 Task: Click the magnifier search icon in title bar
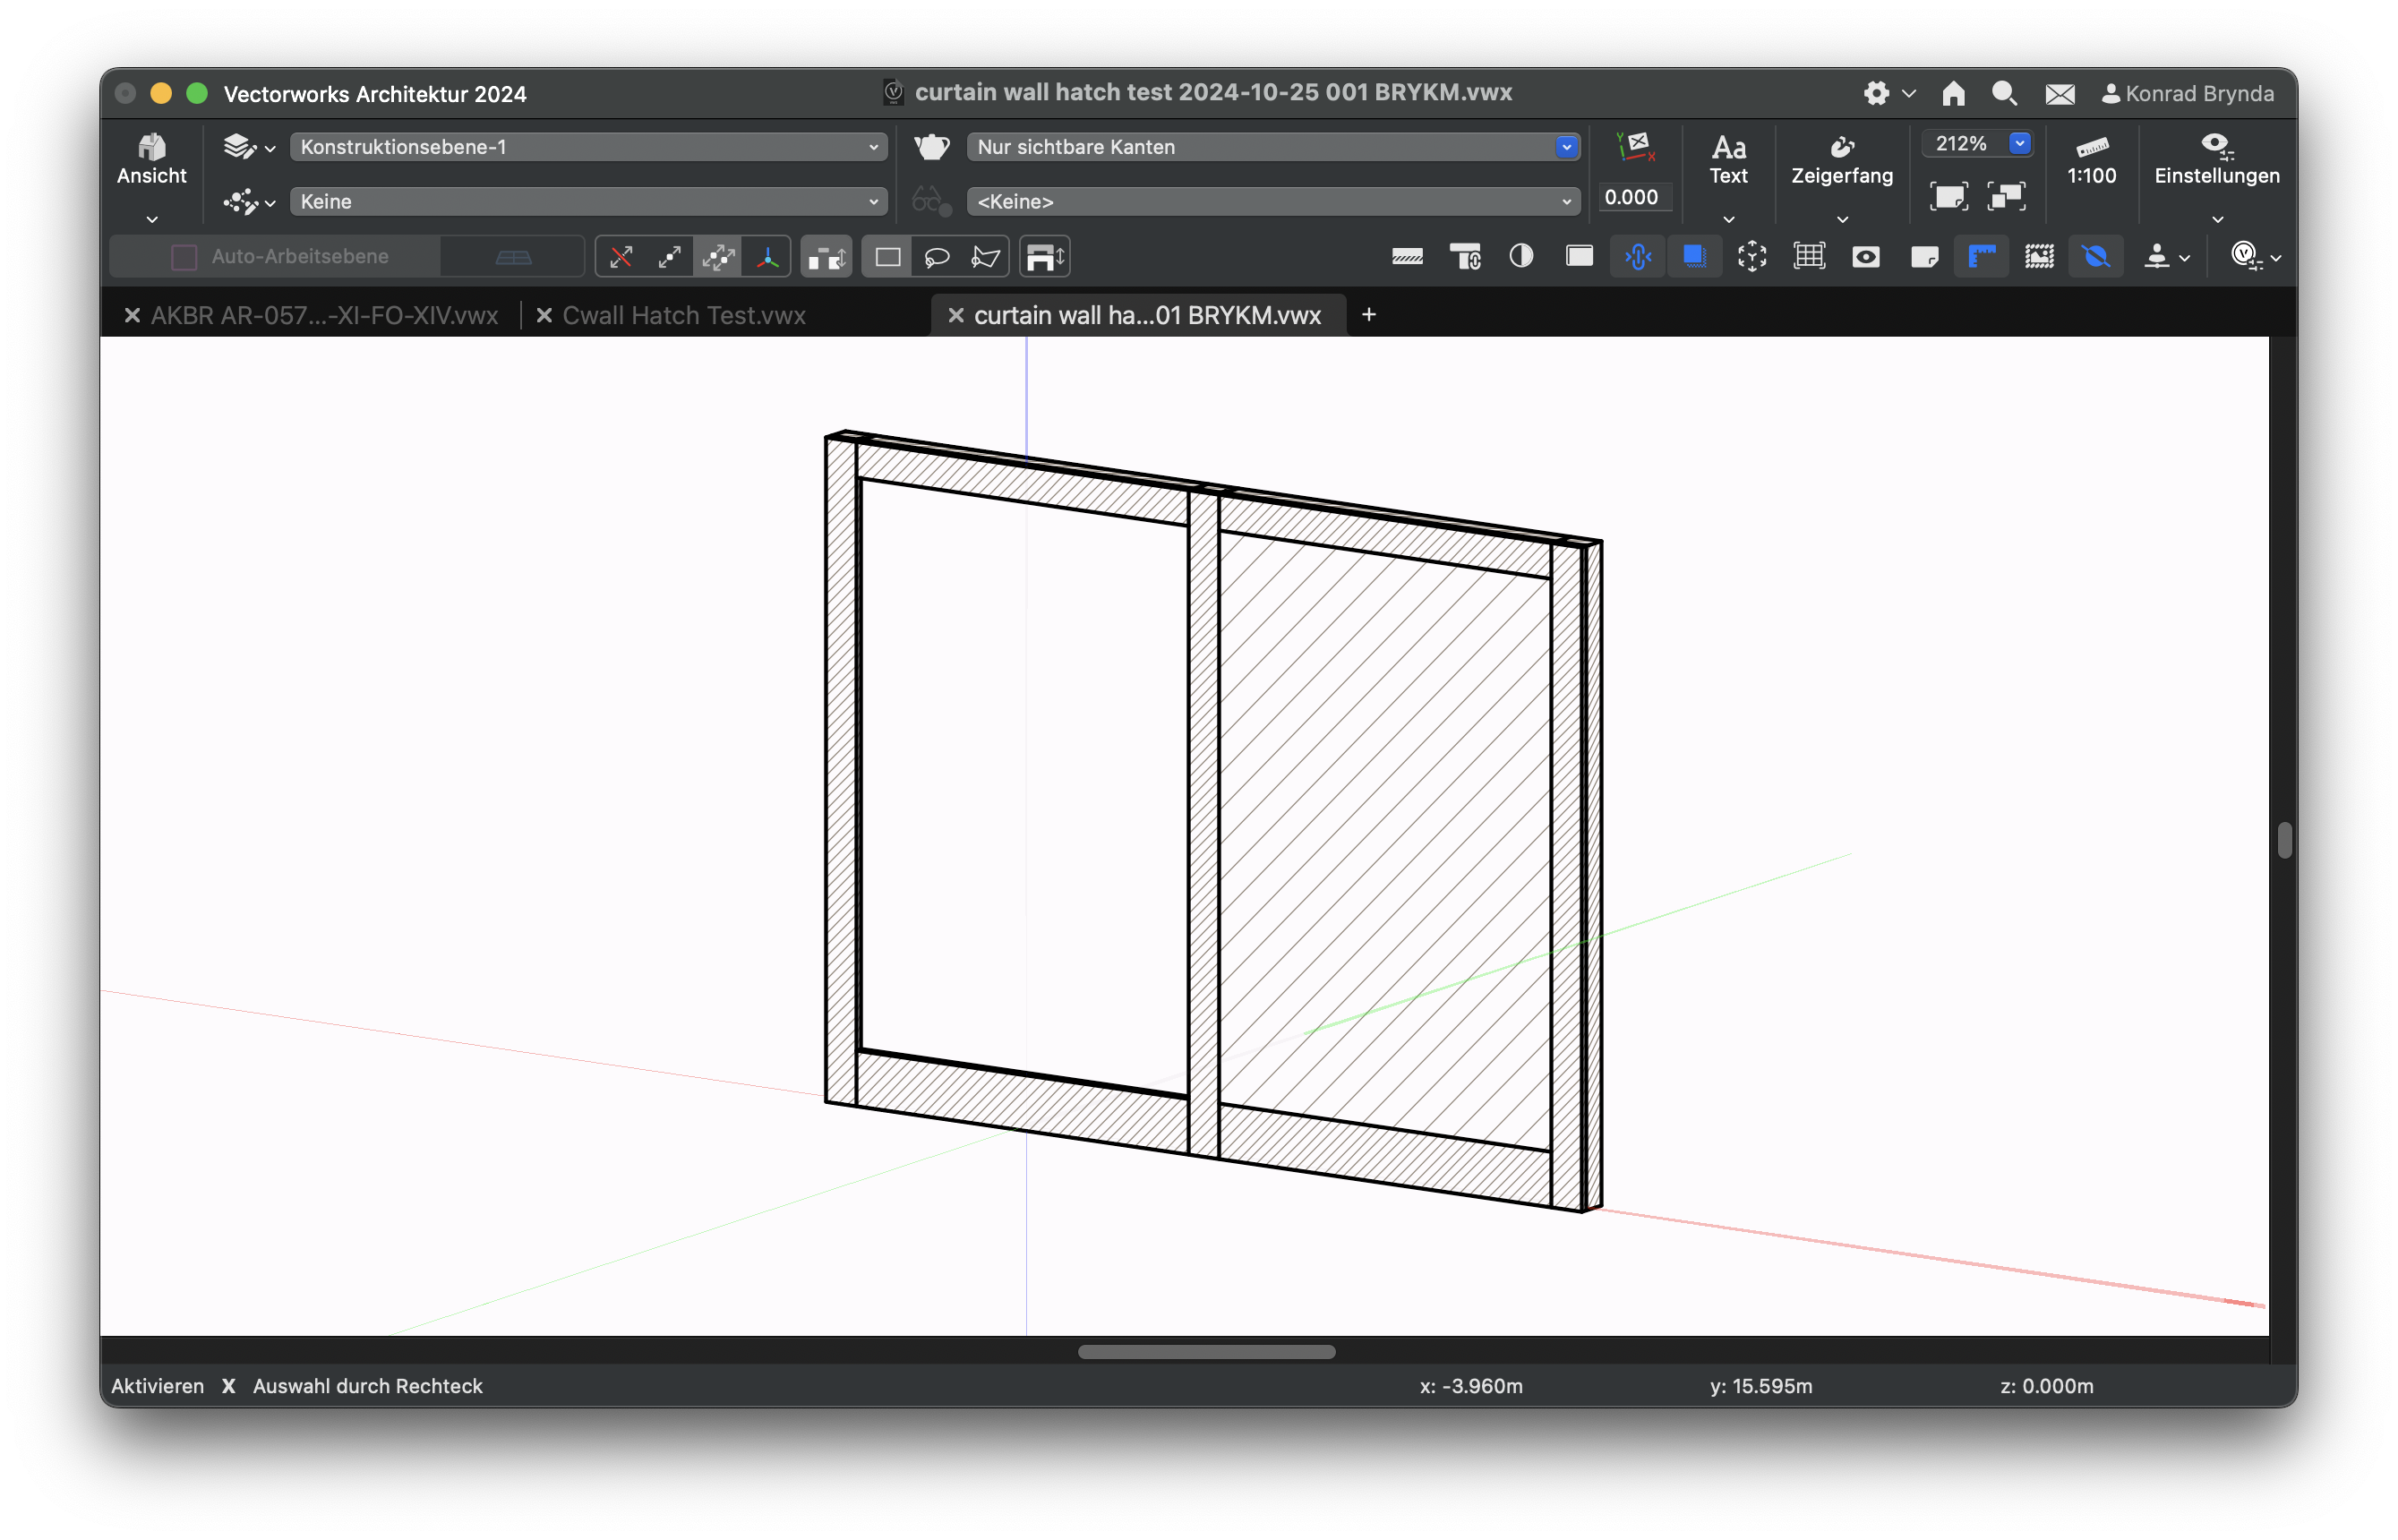(2004, 93)
